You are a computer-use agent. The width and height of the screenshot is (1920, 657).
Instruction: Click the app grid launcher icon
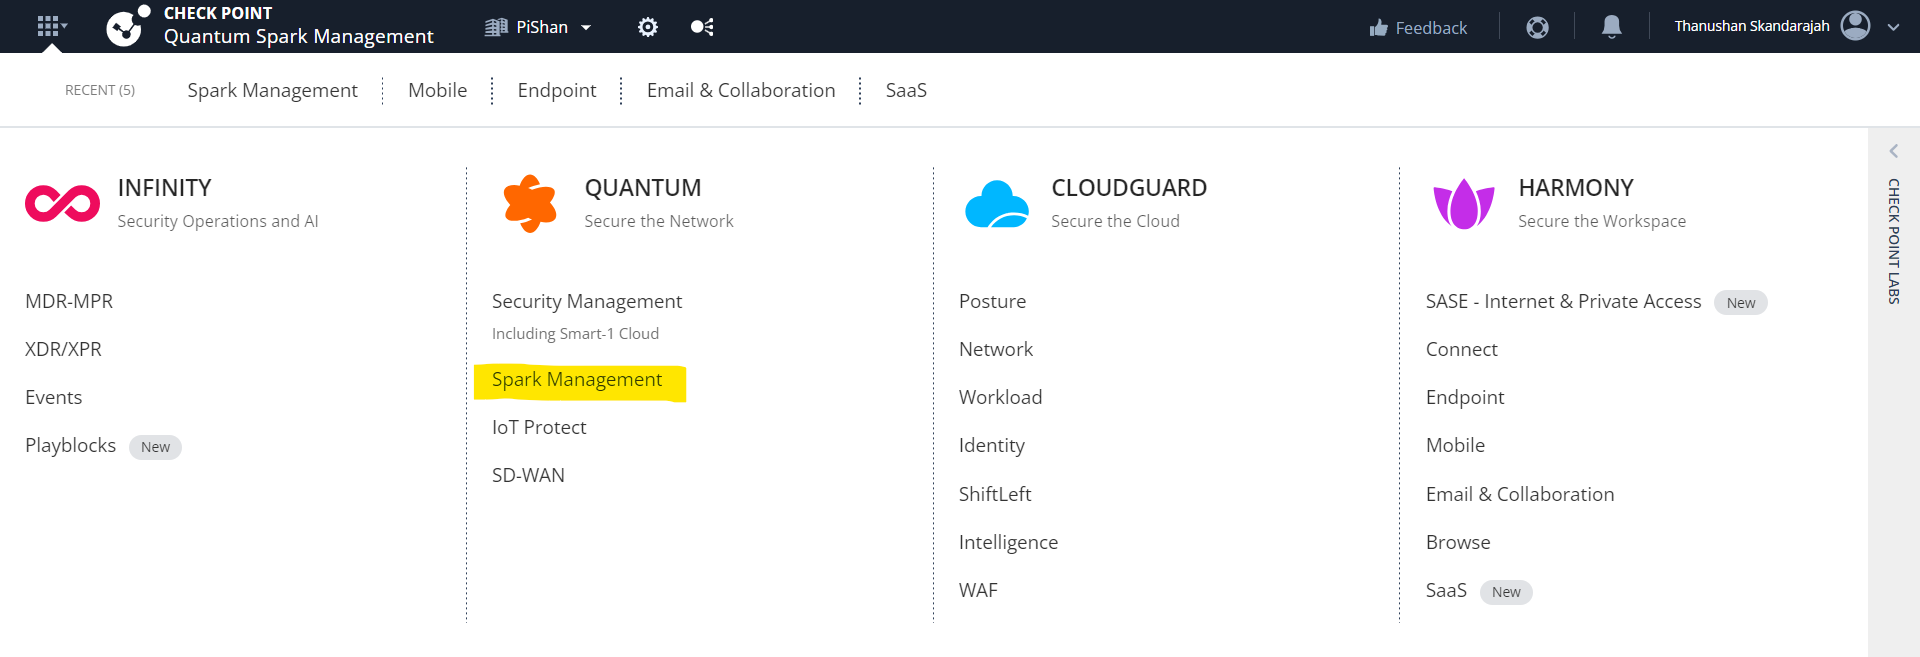(x=49, y=26)
